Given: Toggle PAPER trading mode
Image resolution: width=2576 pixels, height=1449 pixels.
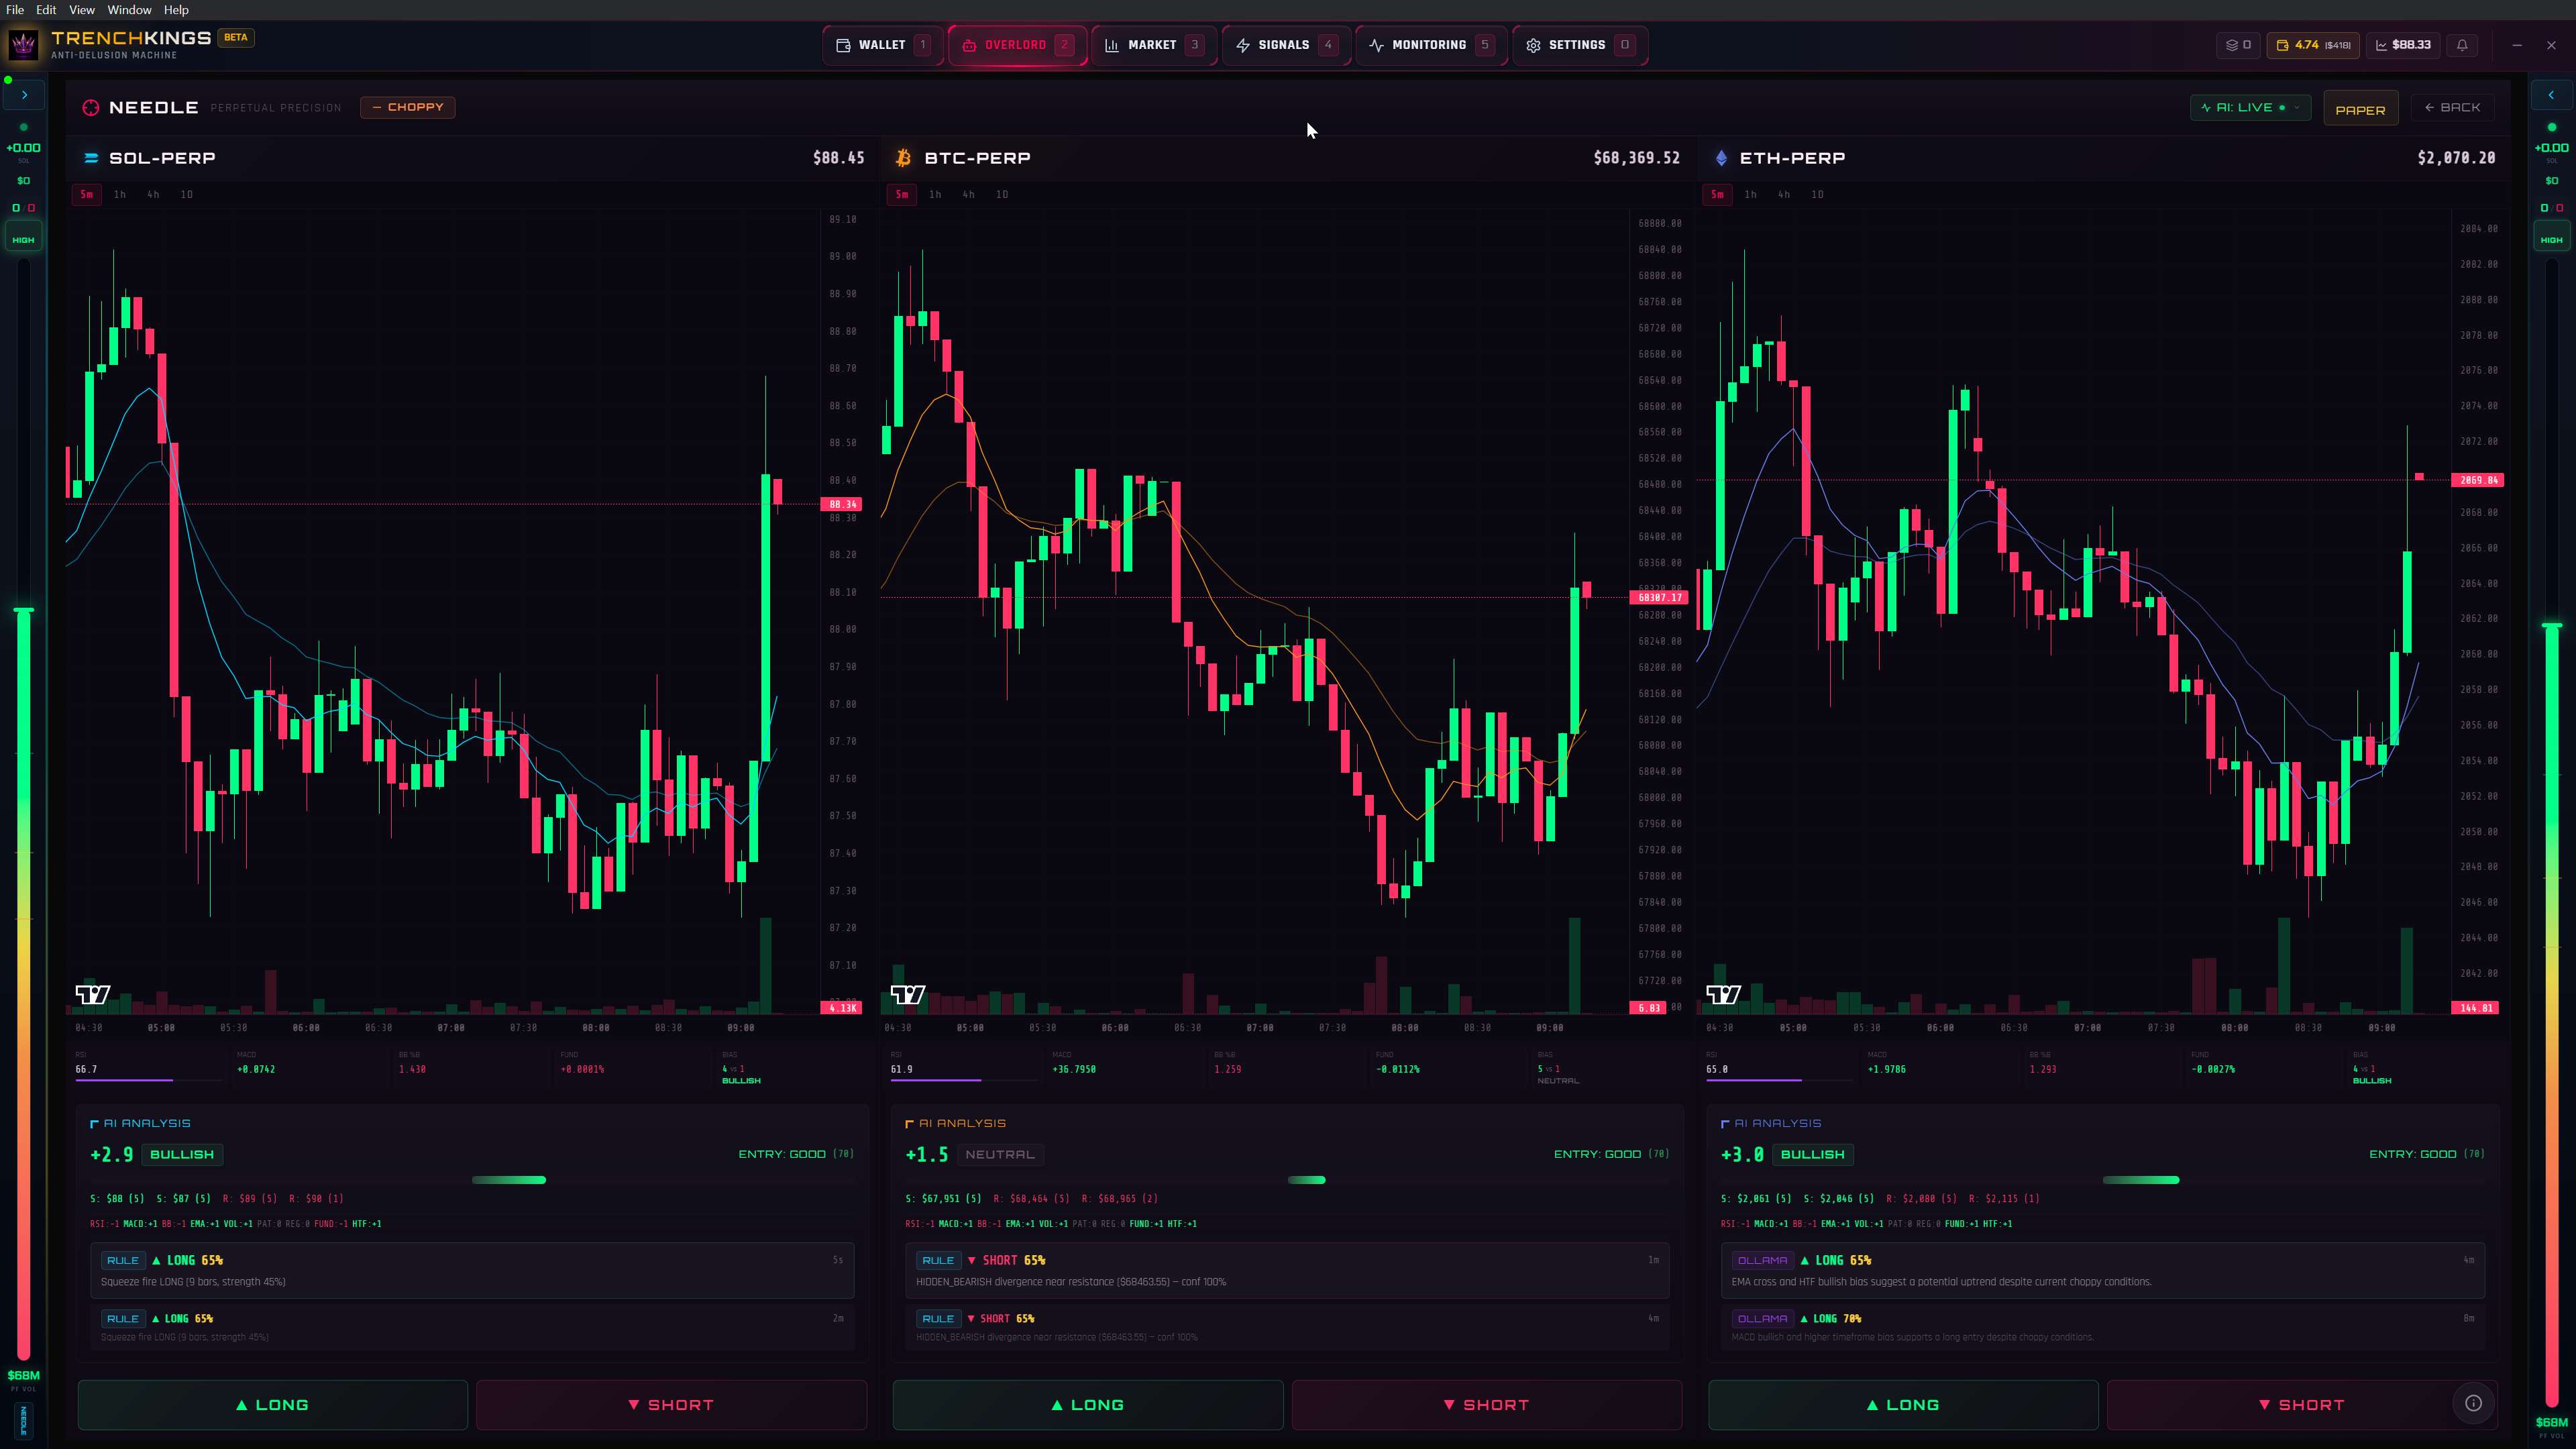Looking at the screenshot, I should (2360, 108).
